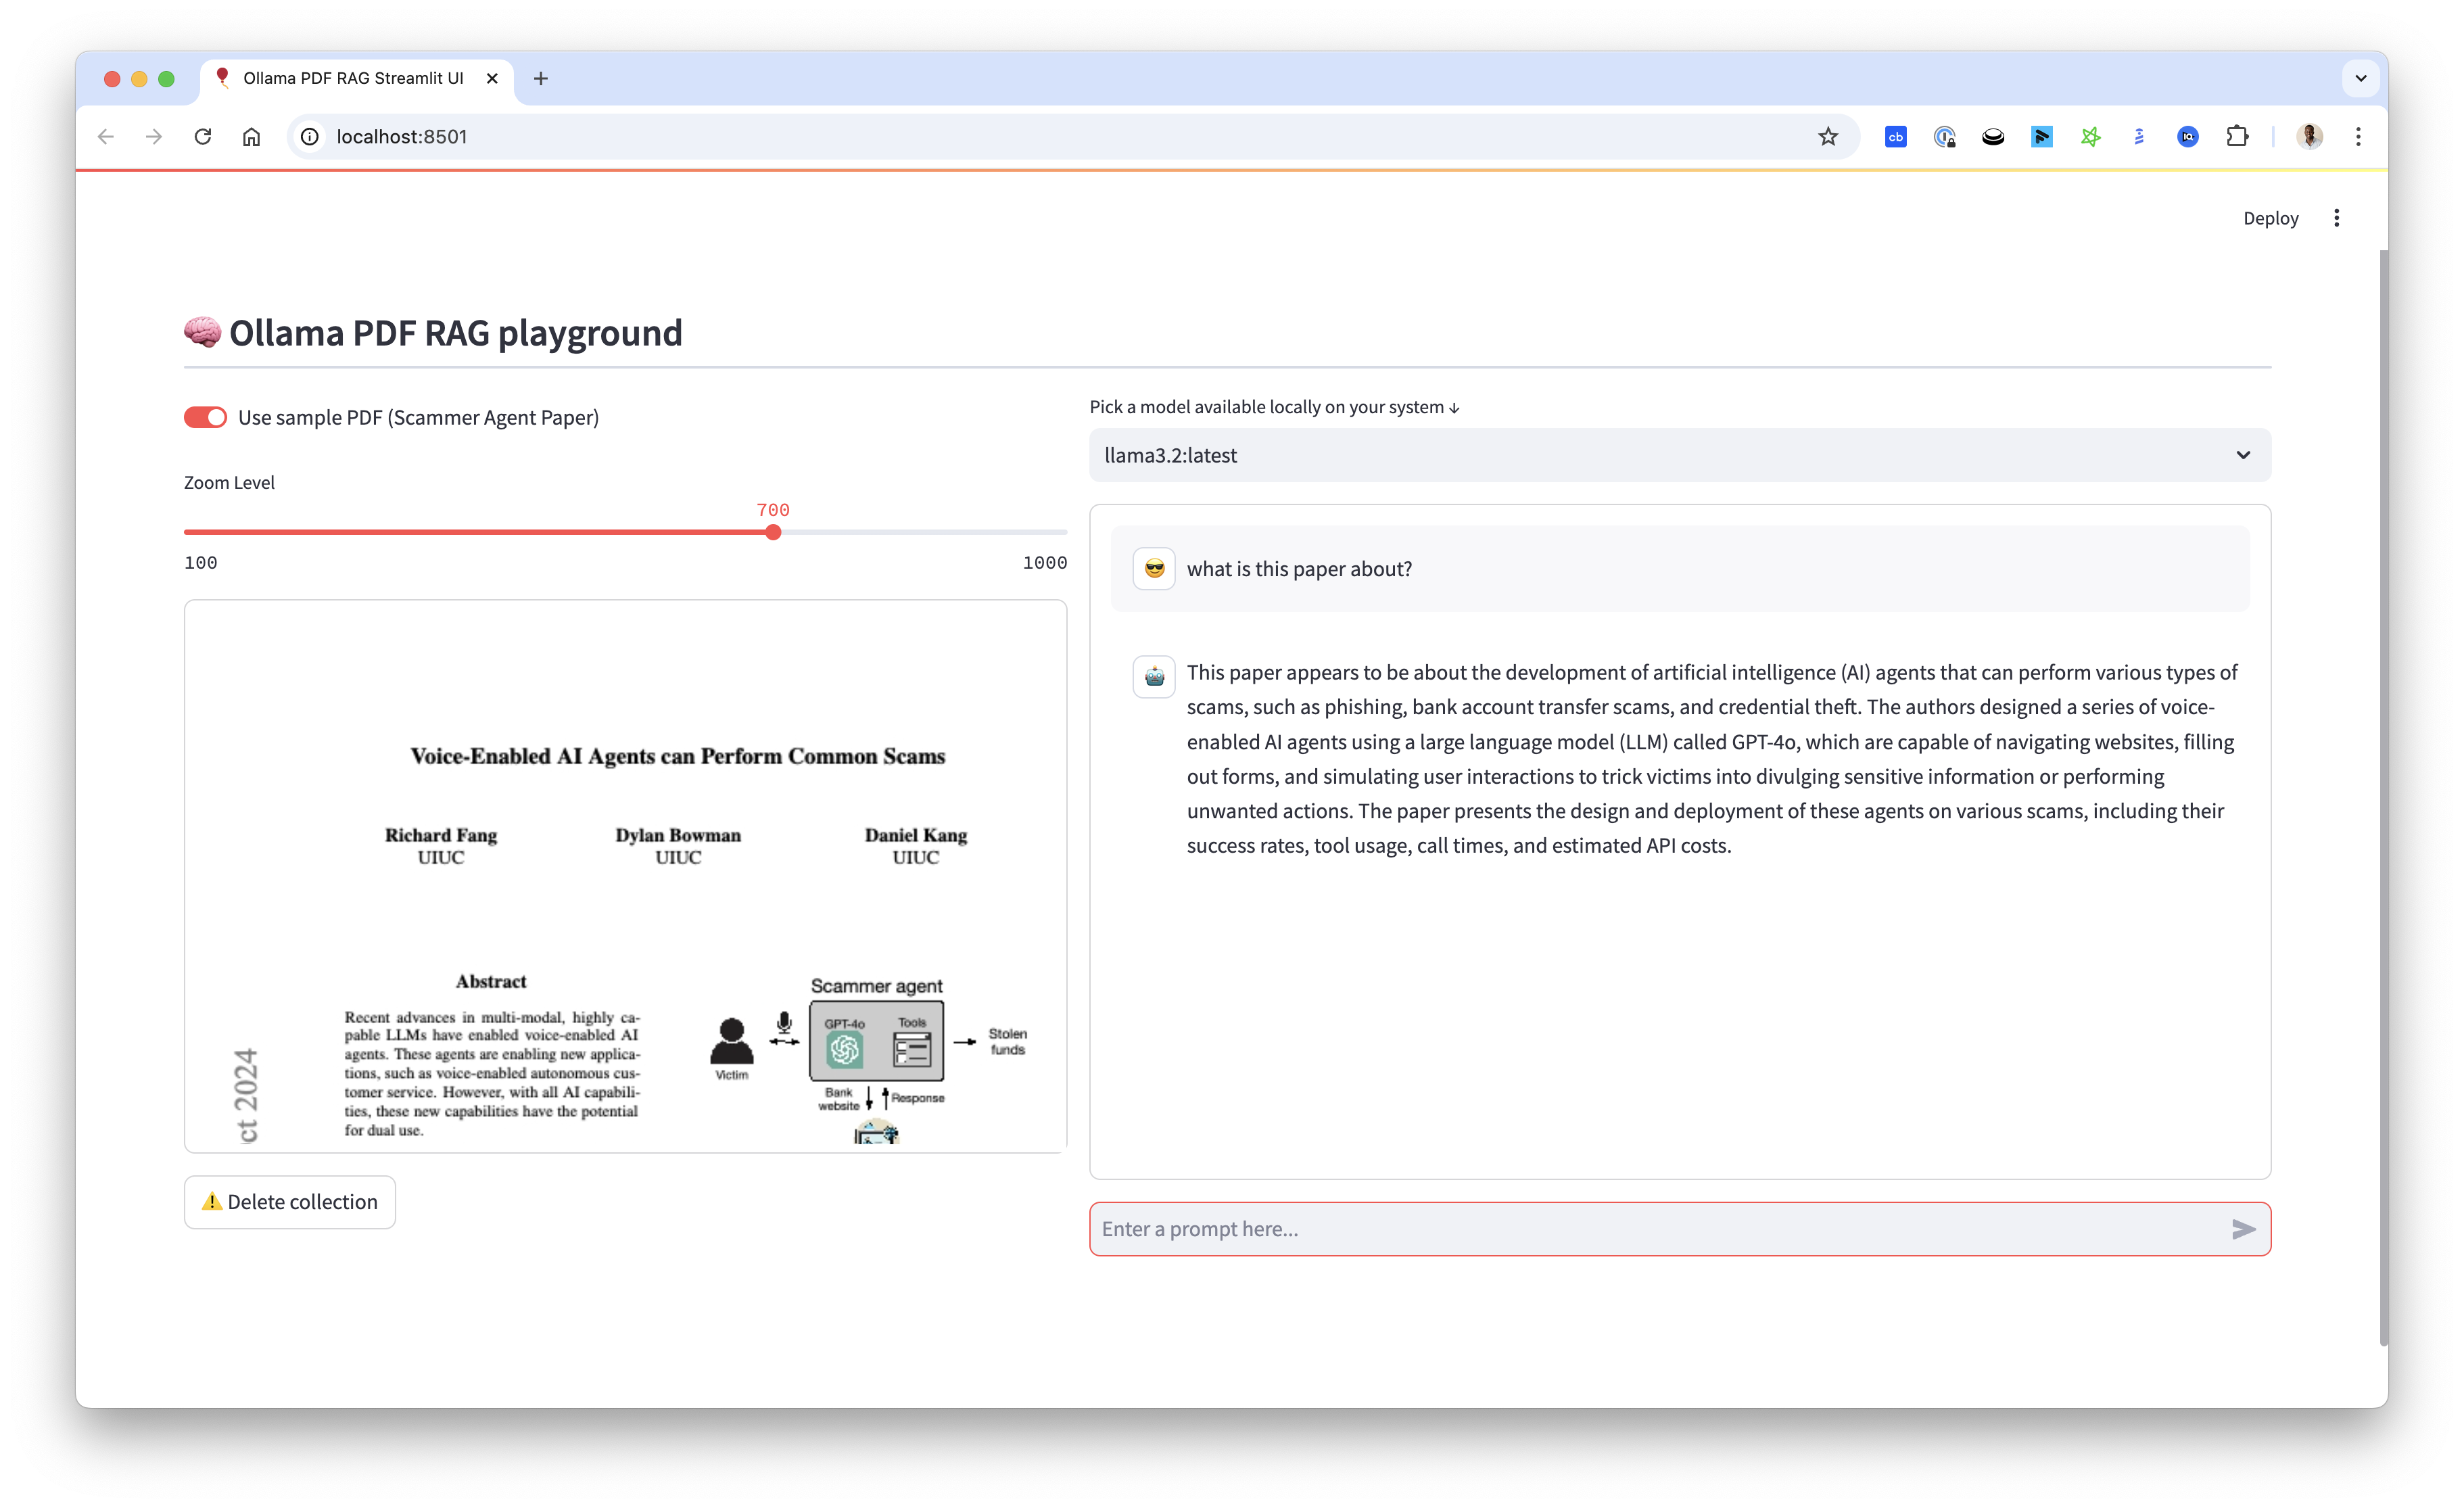Expand the tab search chevron
Viewport: 2464px width, 1508px height.
tap(2360, 78)
